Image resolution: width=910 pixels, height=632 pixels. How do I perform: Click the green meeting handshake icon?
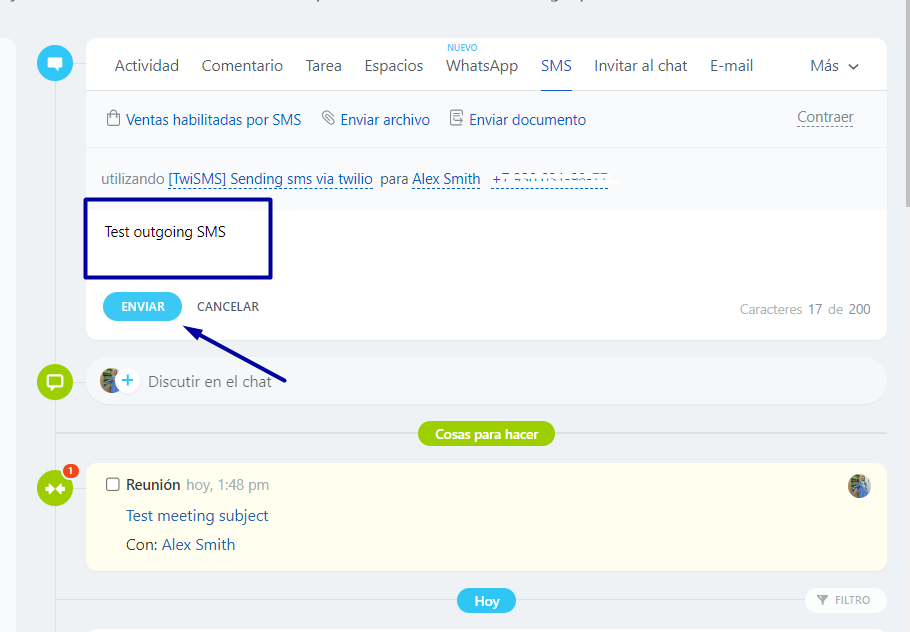pos(55,488)
